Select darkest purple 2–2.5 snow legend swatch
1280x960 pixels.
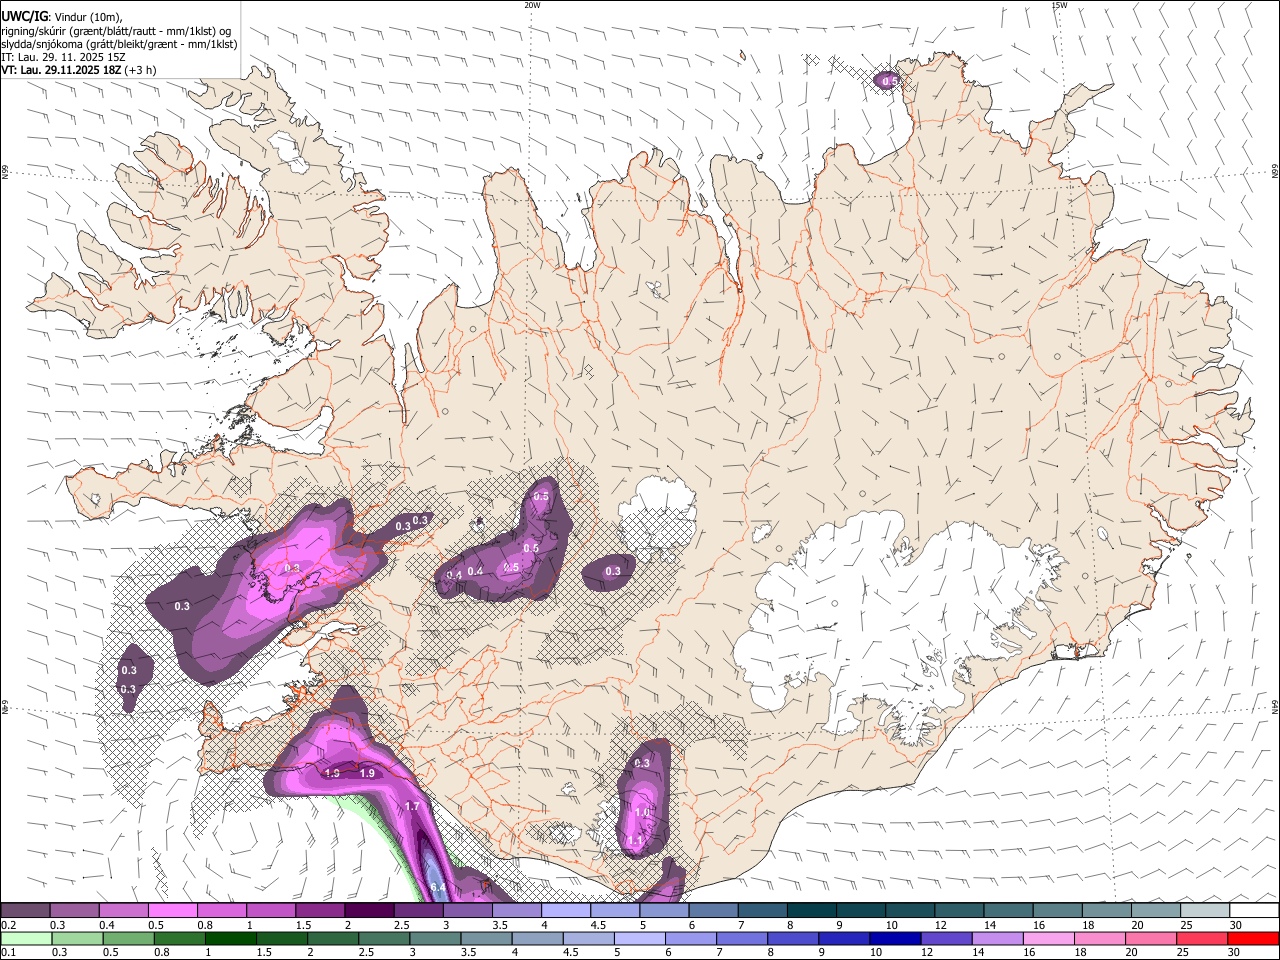click(368, 910)
